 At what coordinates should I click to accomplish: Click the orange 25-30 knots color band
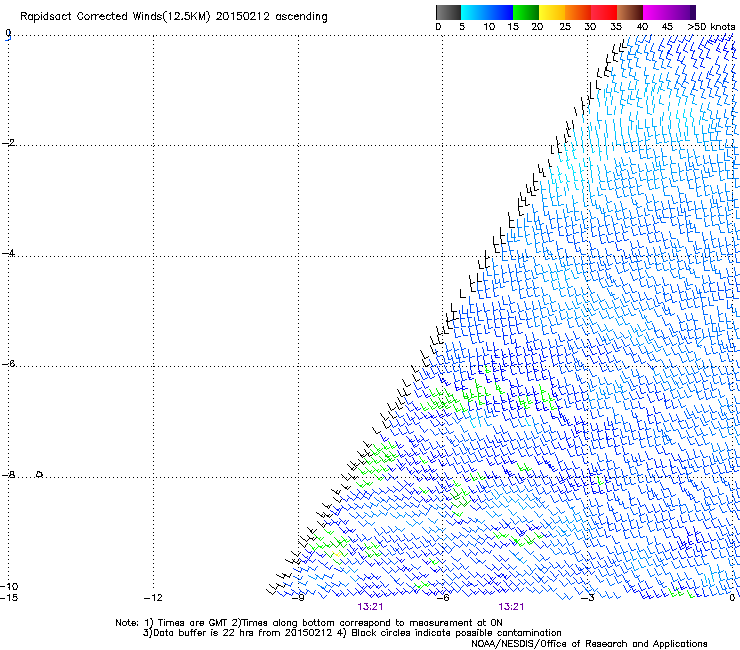click(x=578, y=12)
